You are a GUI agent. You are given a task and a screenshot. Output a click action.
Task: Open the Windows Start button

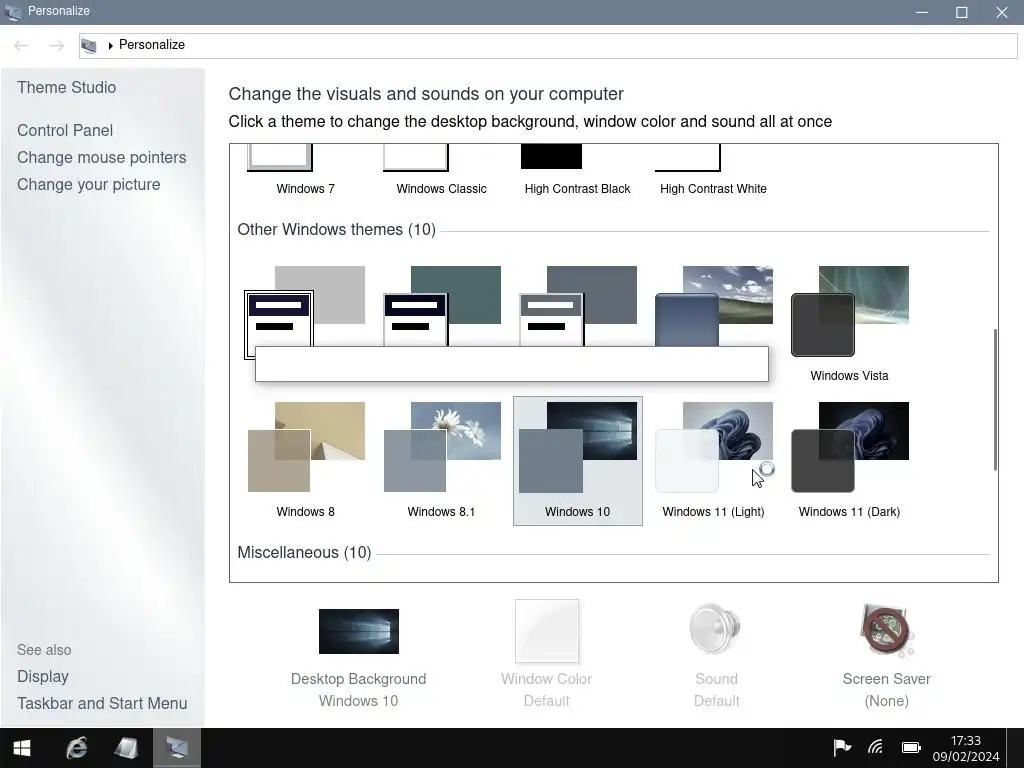click(22, 748)
